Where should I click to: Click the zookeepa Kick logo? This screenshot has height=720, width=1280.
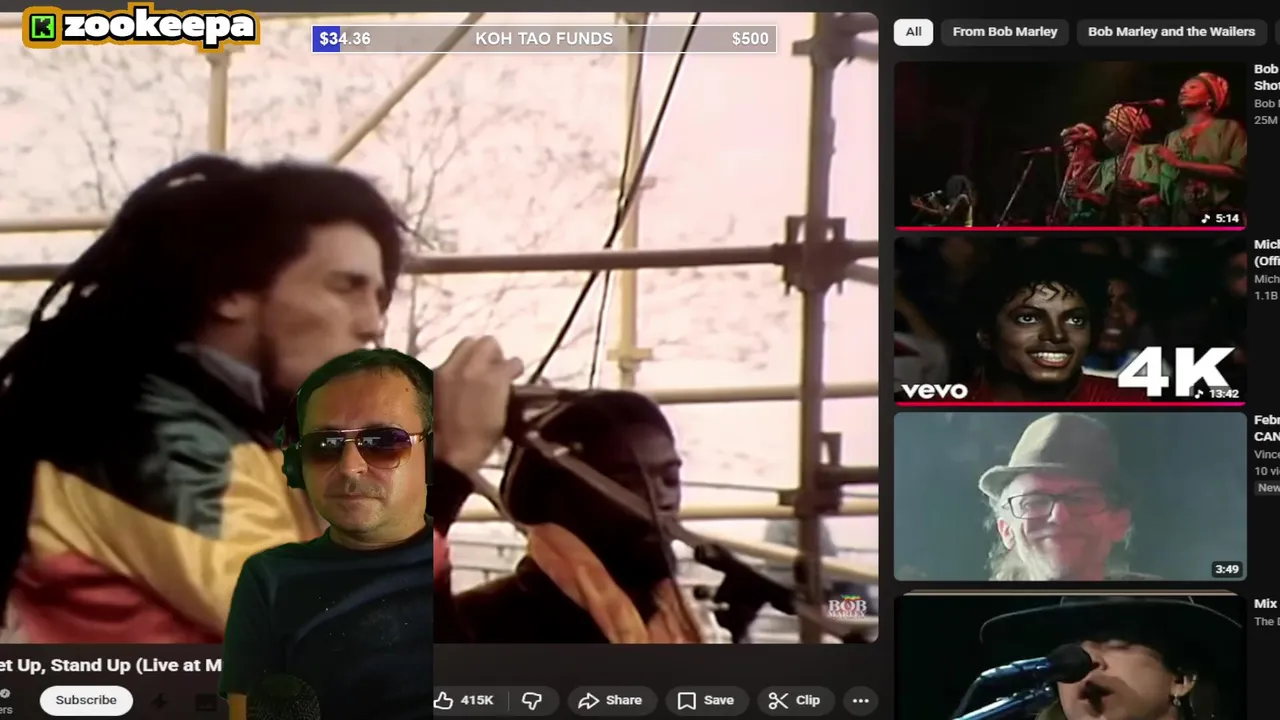[141, 26]
